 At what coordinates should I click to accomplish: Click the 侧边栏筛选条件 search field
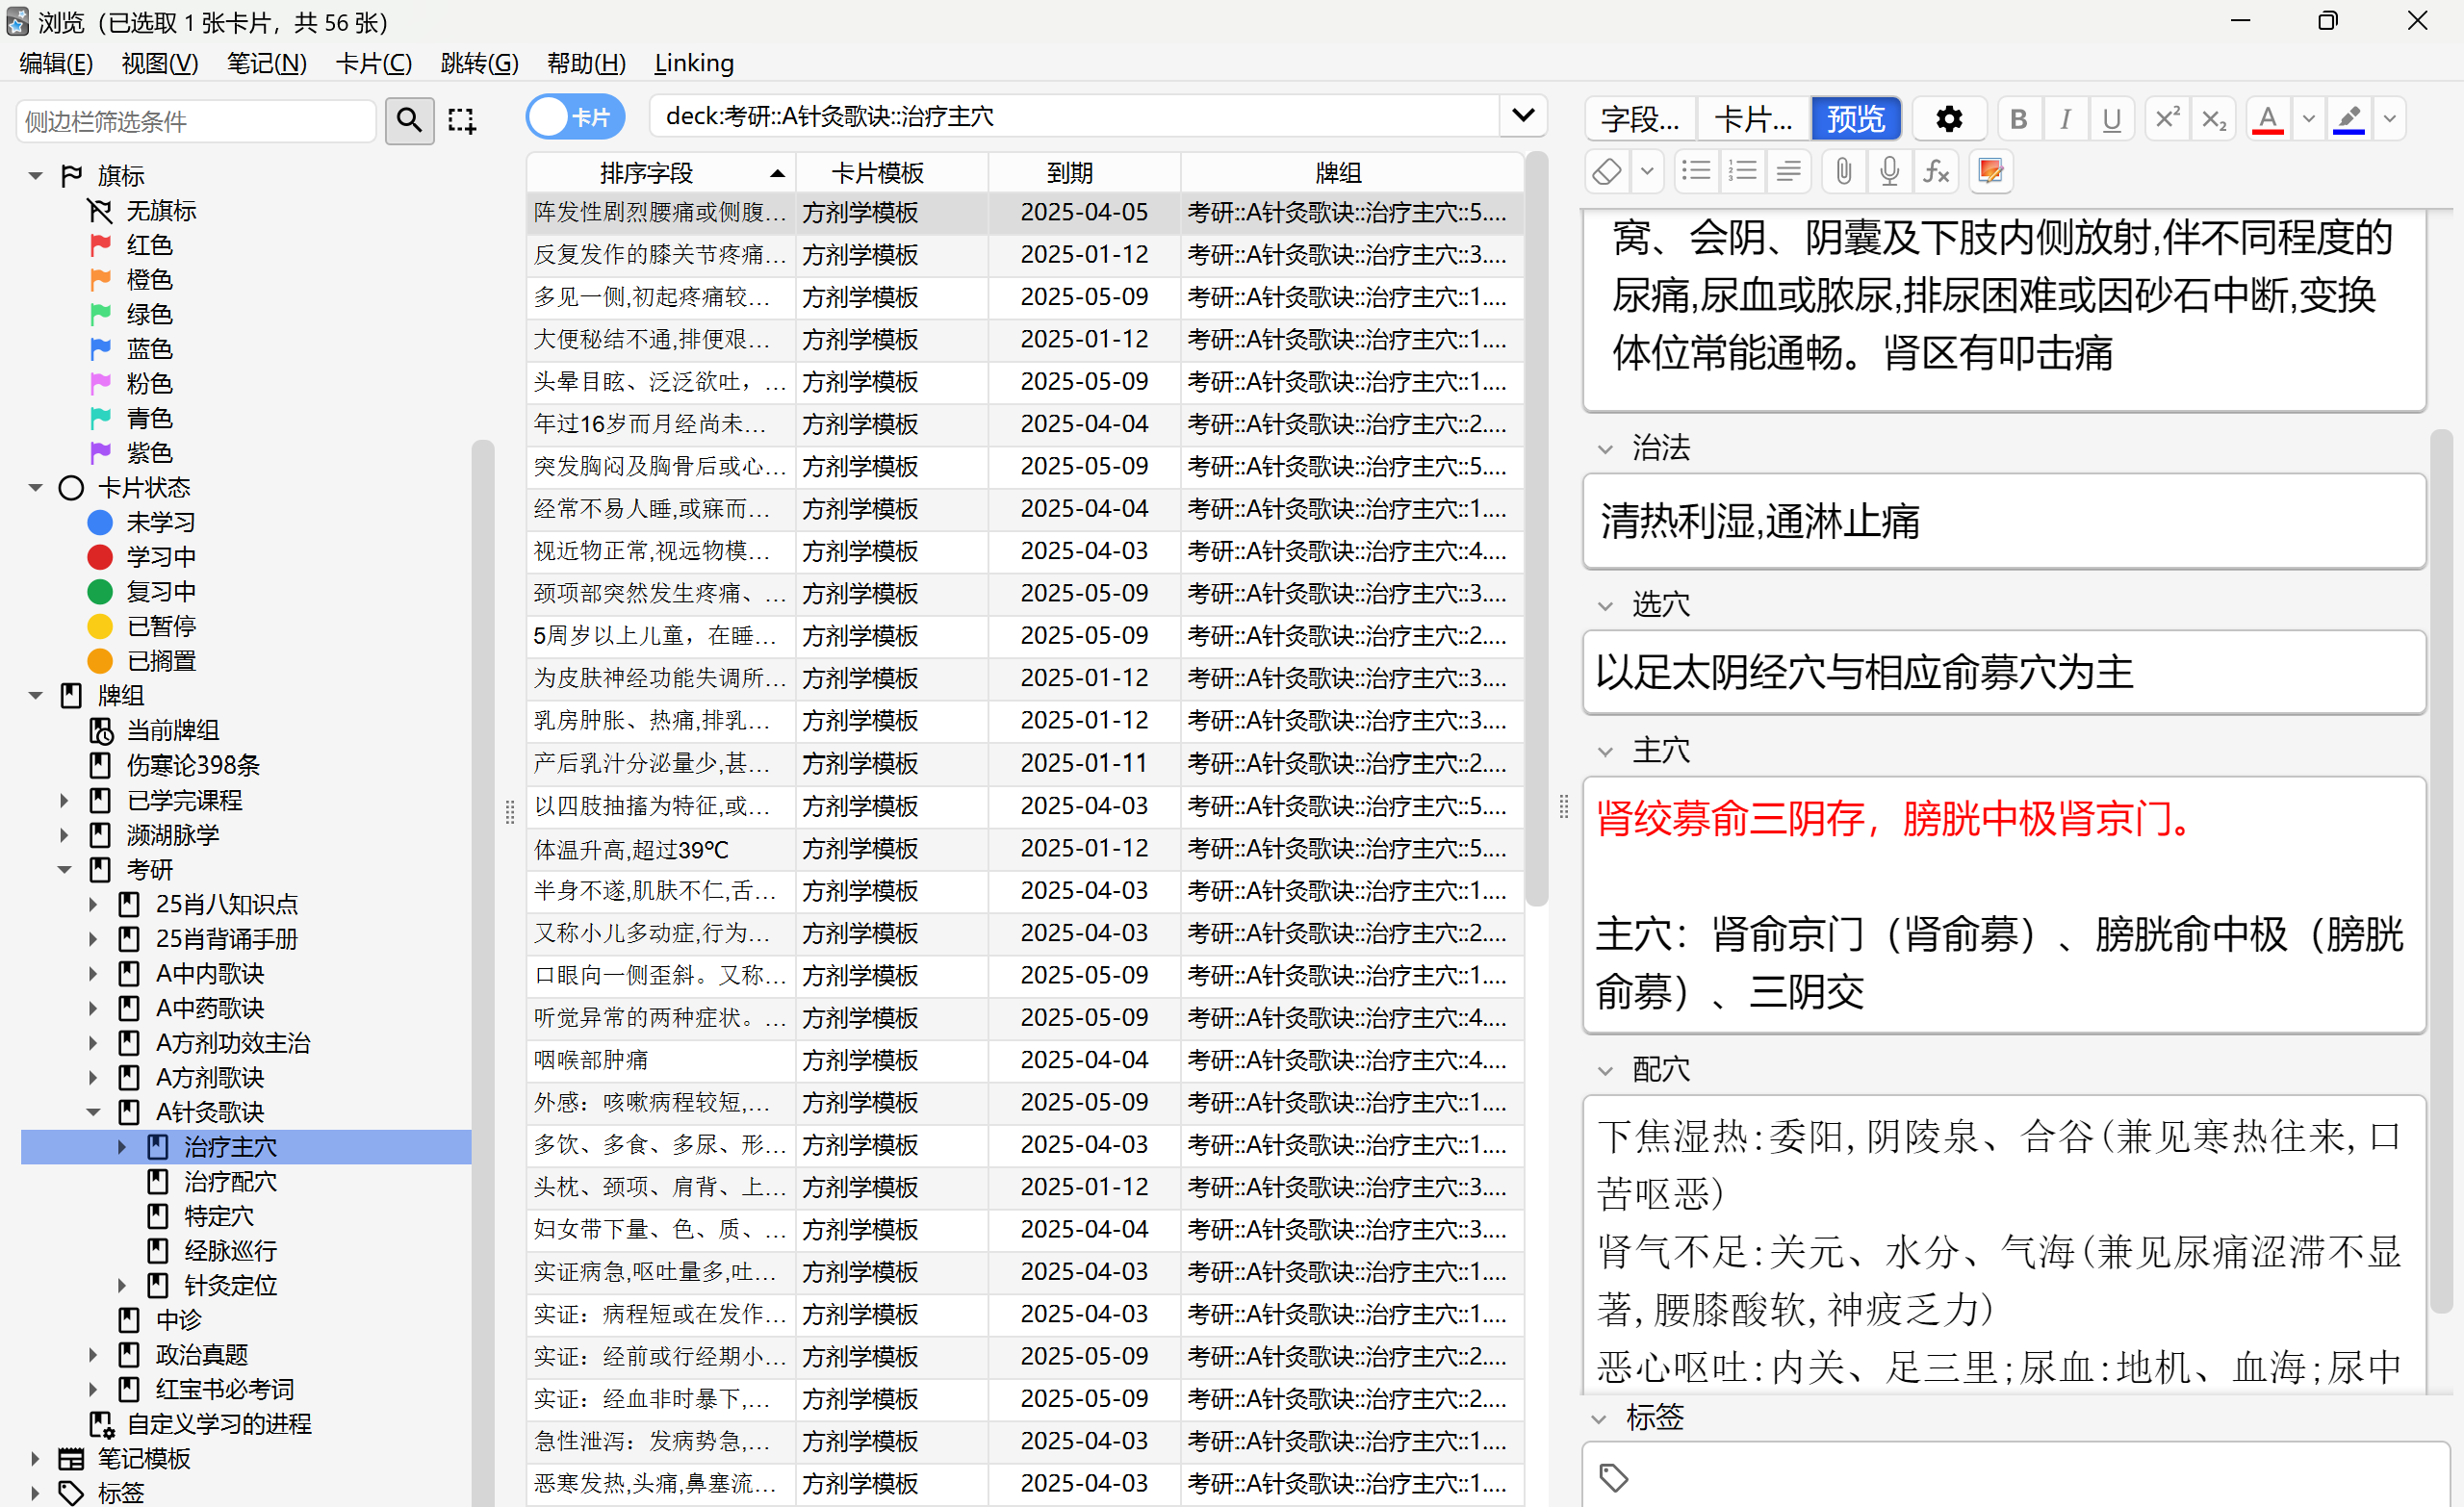[196, 121]
